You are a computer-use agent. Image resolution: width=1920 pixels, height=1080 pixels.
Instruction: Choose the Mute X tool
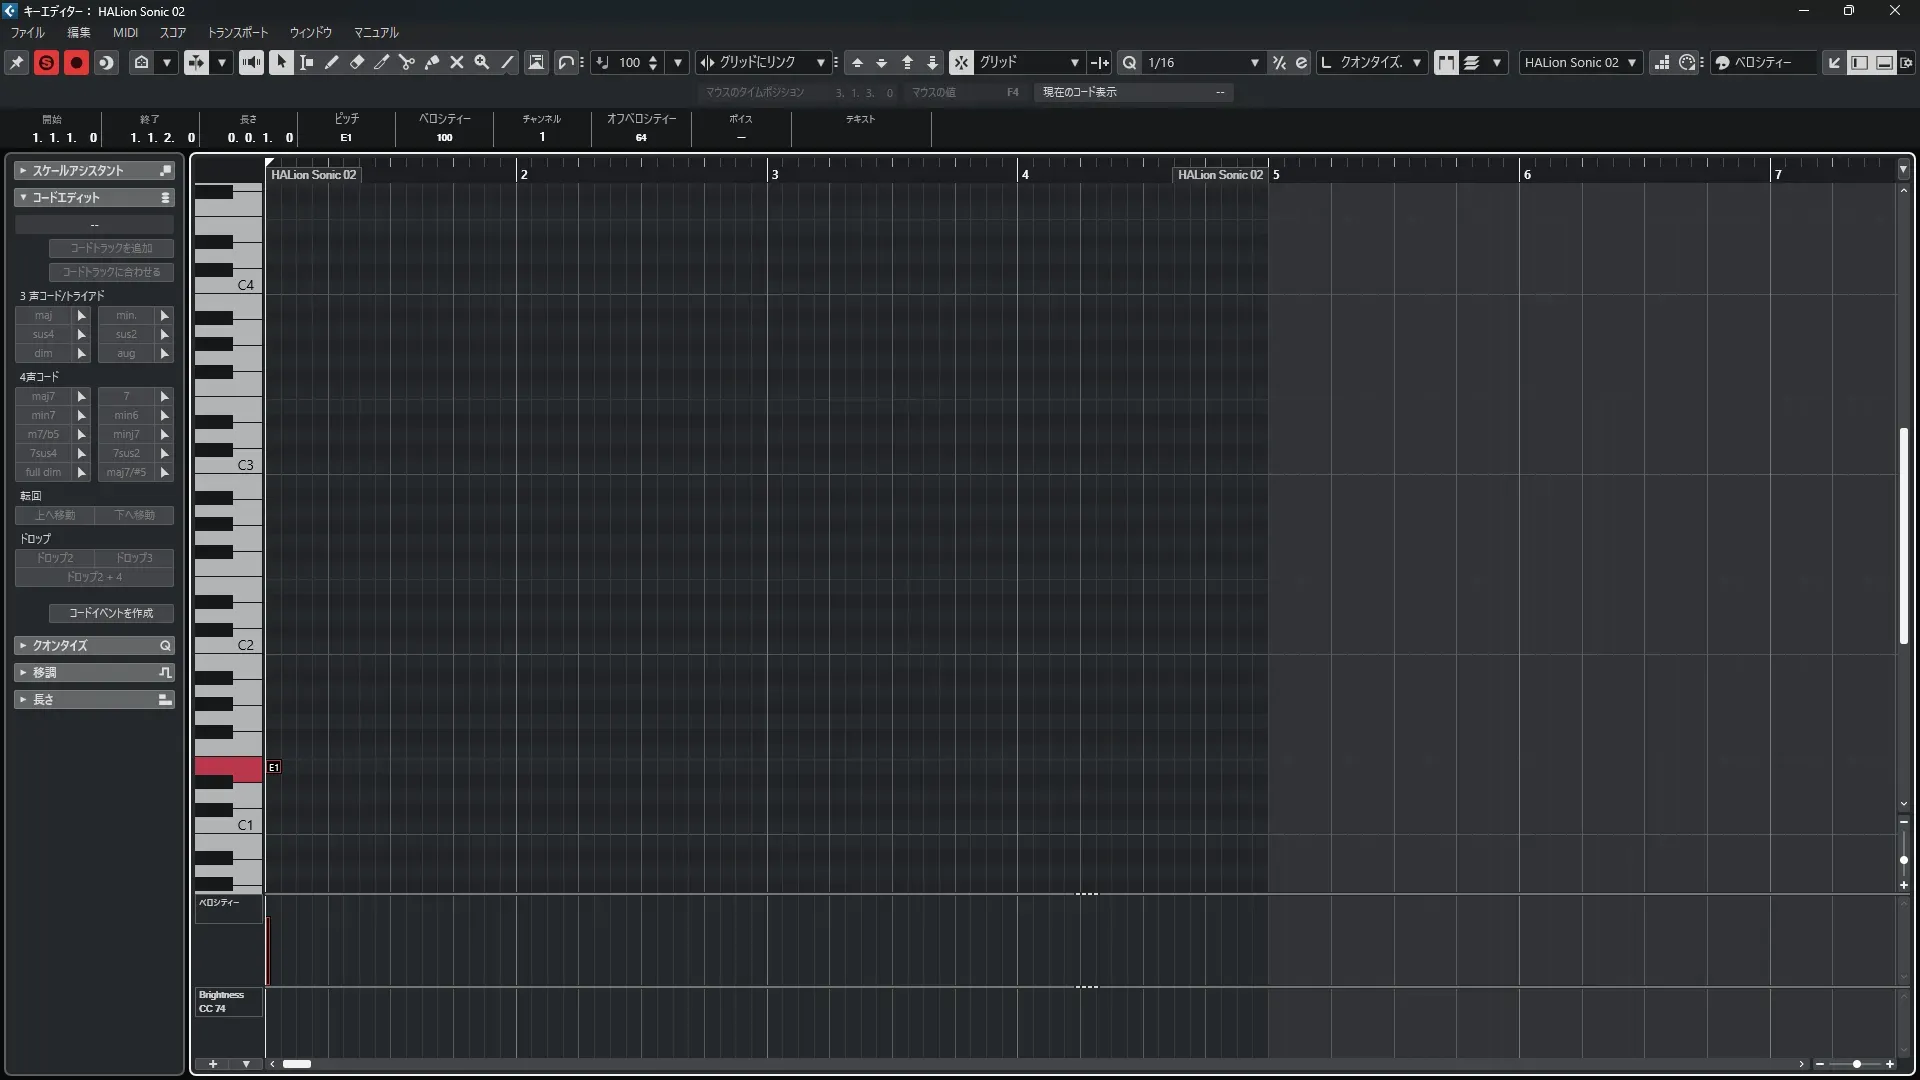coord(457,62)
